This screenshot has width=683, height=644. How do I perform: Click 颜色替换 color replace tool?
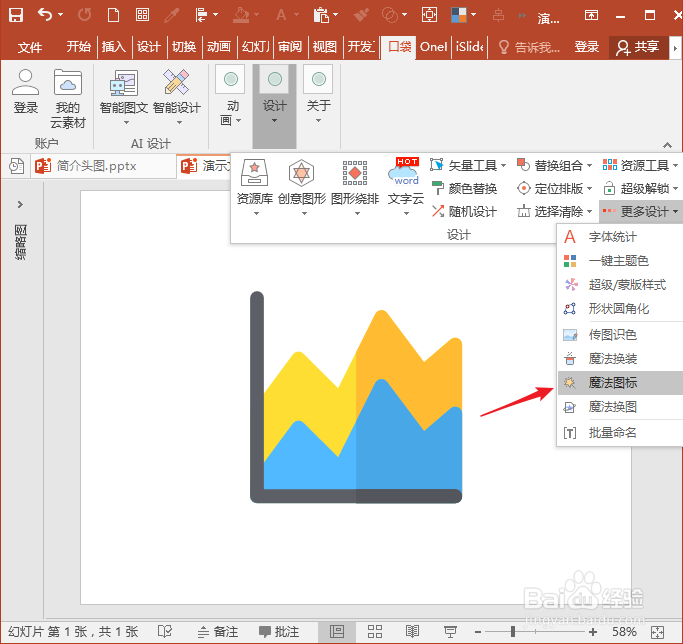[464, 189]
